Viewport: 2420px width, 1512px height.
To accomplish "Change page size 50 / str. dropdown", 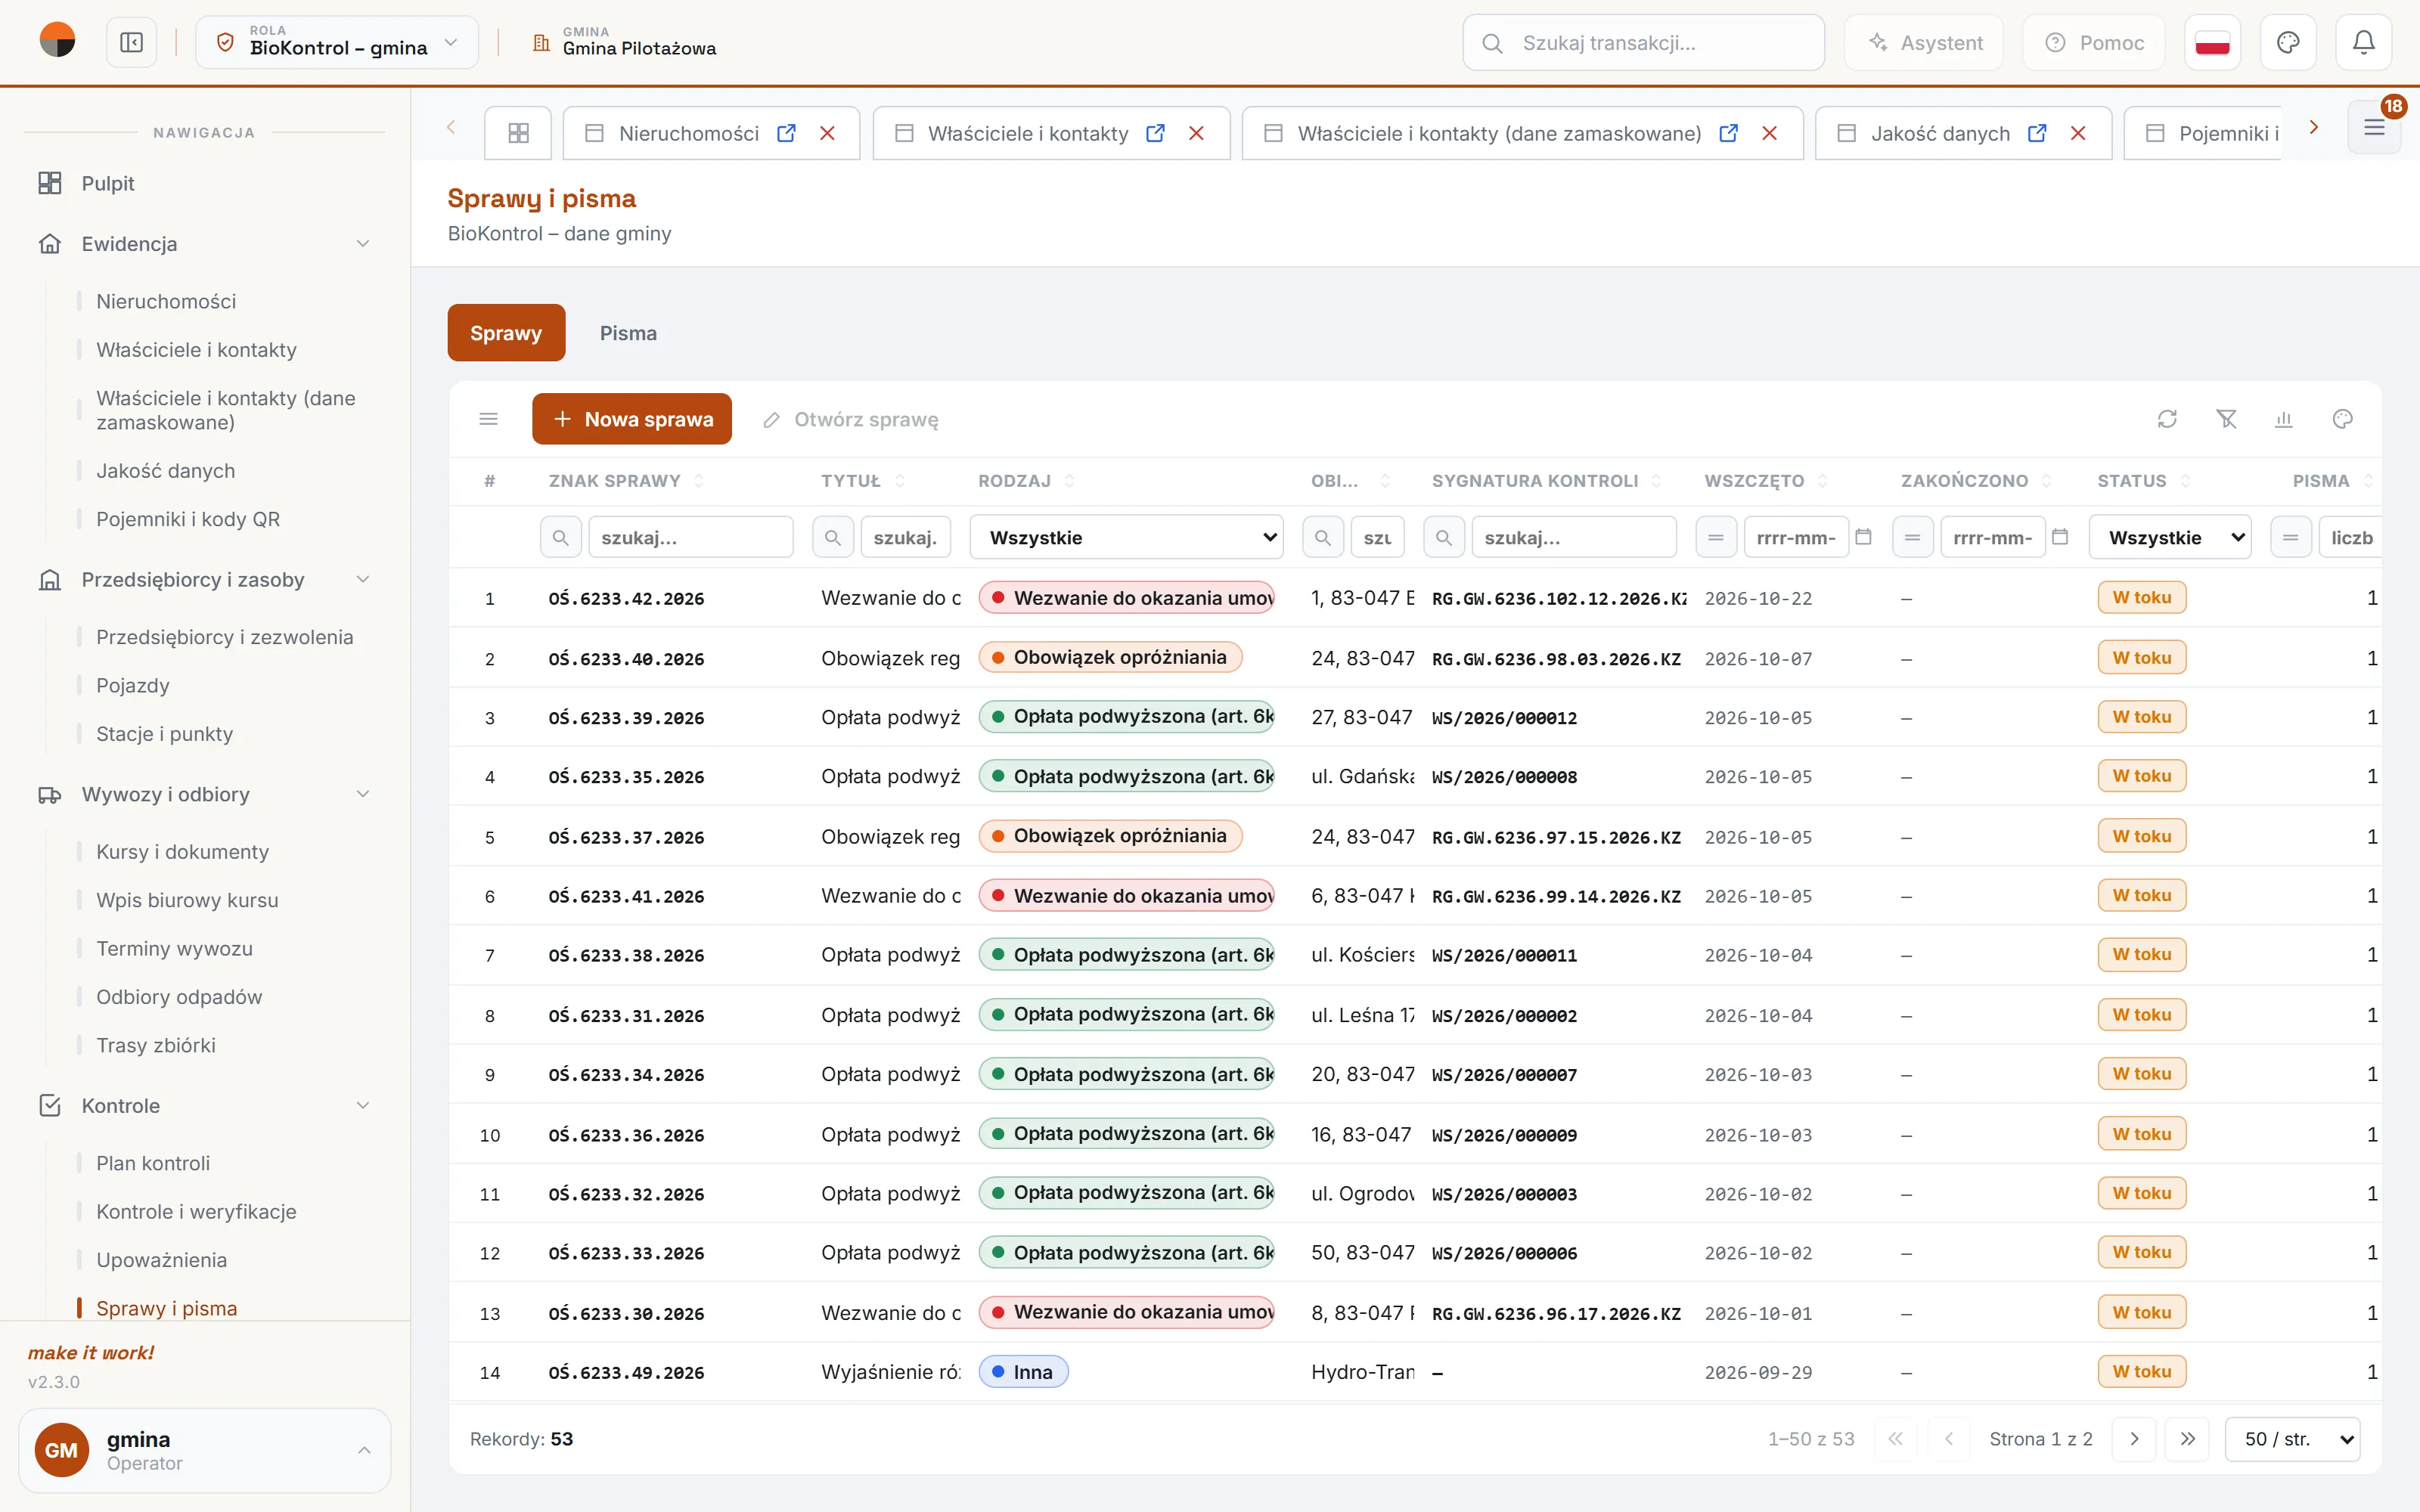I will click(2292, 1439).
